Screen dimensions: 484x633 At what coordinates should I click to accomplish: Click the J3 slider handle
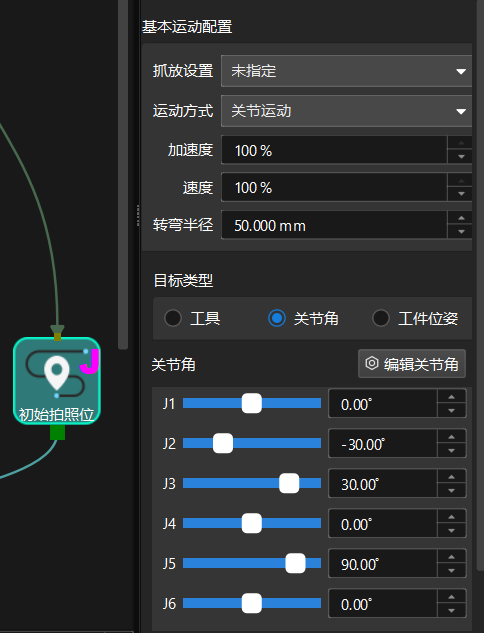click(x=289, y=483)
